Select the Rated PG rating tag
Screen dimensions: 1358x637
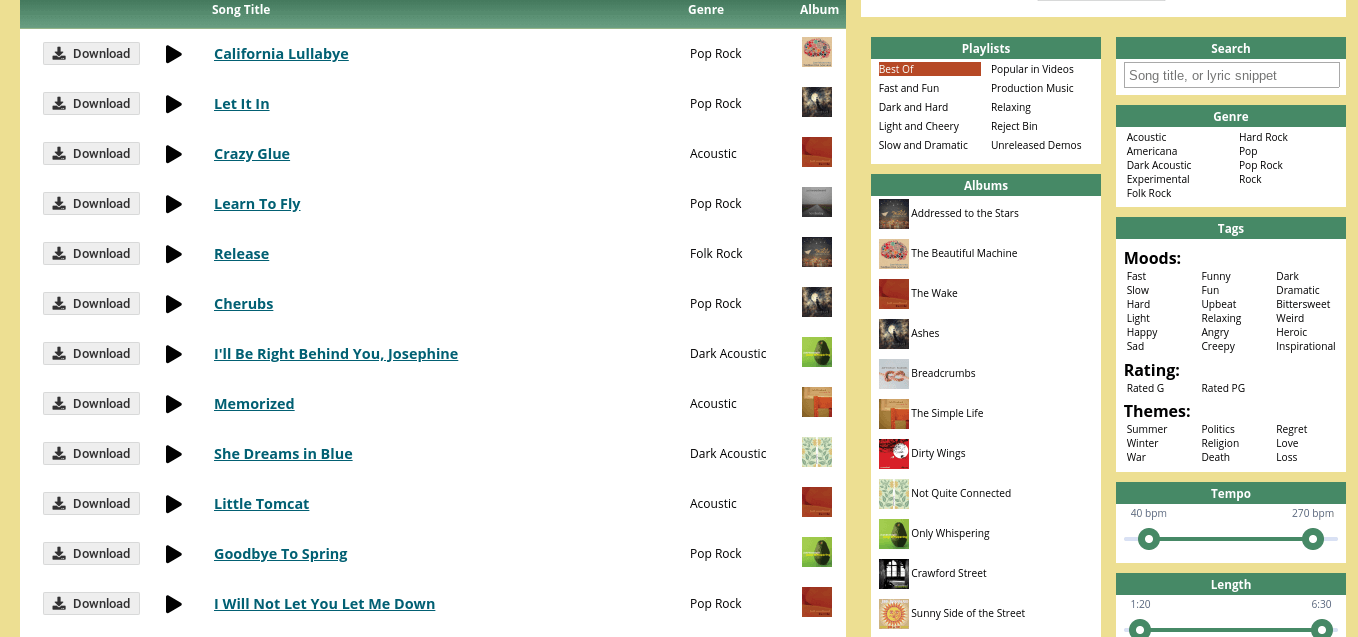tap(1223, 388)
